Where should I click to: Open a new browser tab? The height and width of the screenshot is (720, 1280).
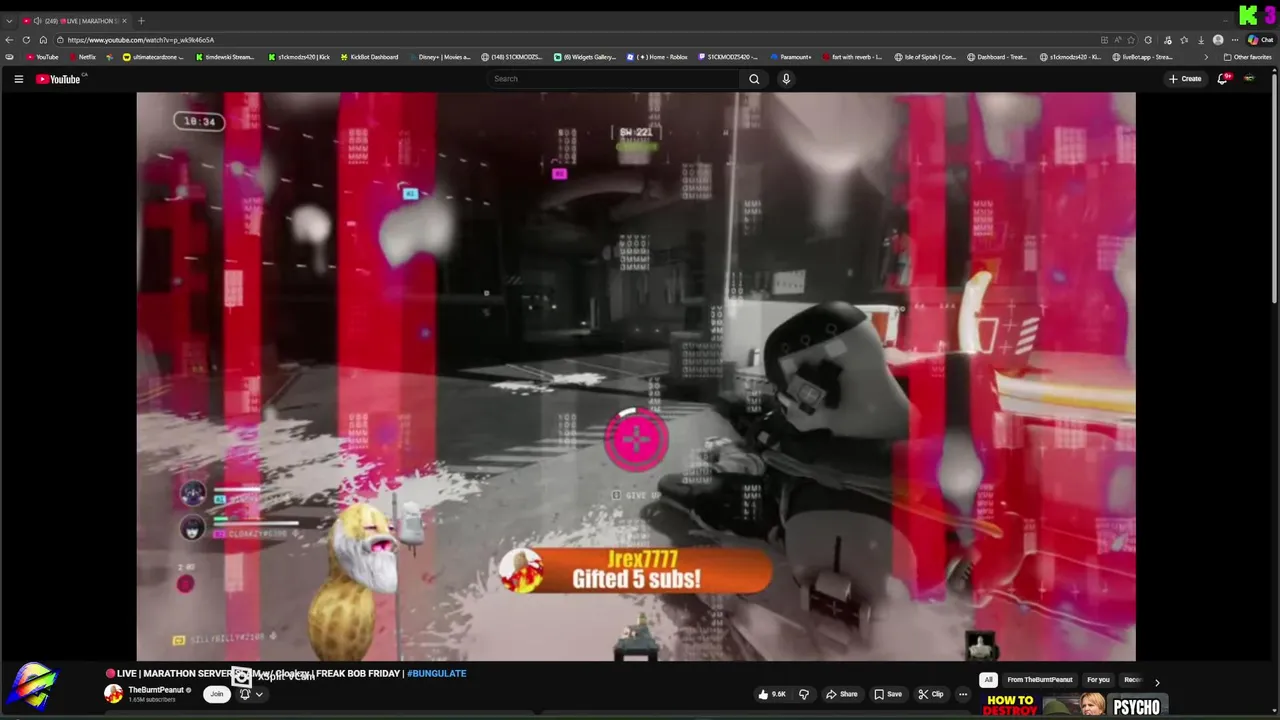141,21
